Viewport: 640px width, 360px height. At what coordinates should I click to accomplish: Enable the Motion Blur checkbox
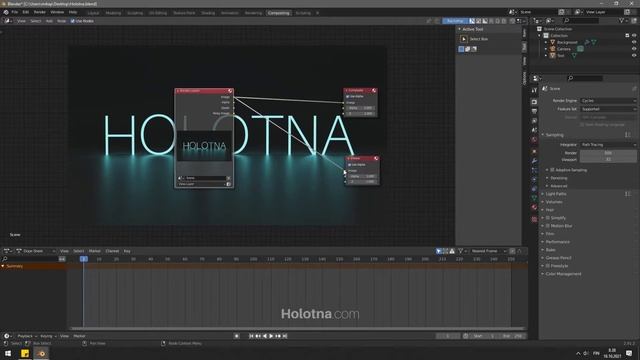click(548, 226)
